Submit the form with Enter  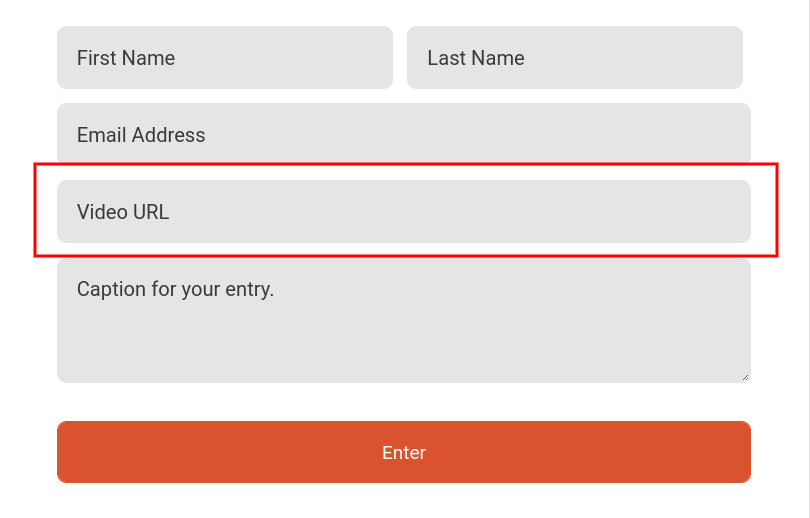[x=403, y=452]
